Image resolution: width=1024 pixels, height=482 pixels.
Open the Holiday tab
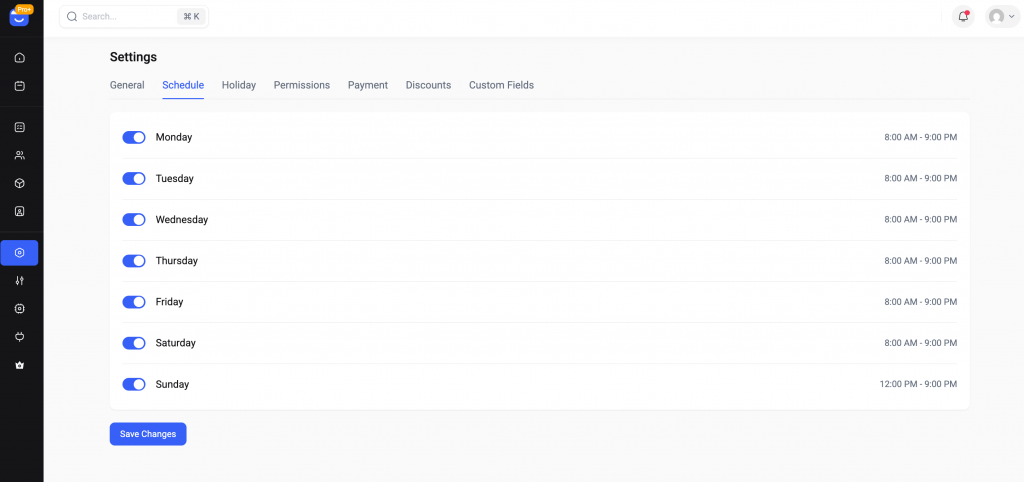[x=239, y=85]
